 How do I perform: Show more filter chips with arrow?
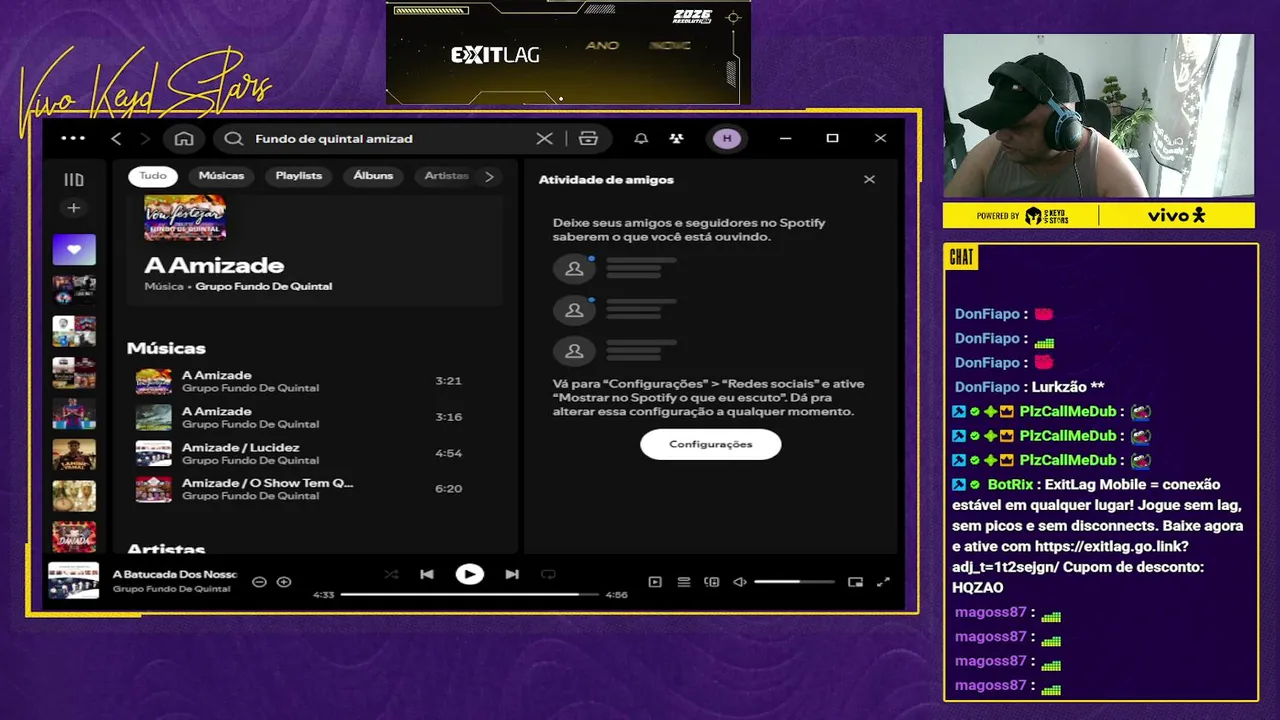[x=489, y=176]
